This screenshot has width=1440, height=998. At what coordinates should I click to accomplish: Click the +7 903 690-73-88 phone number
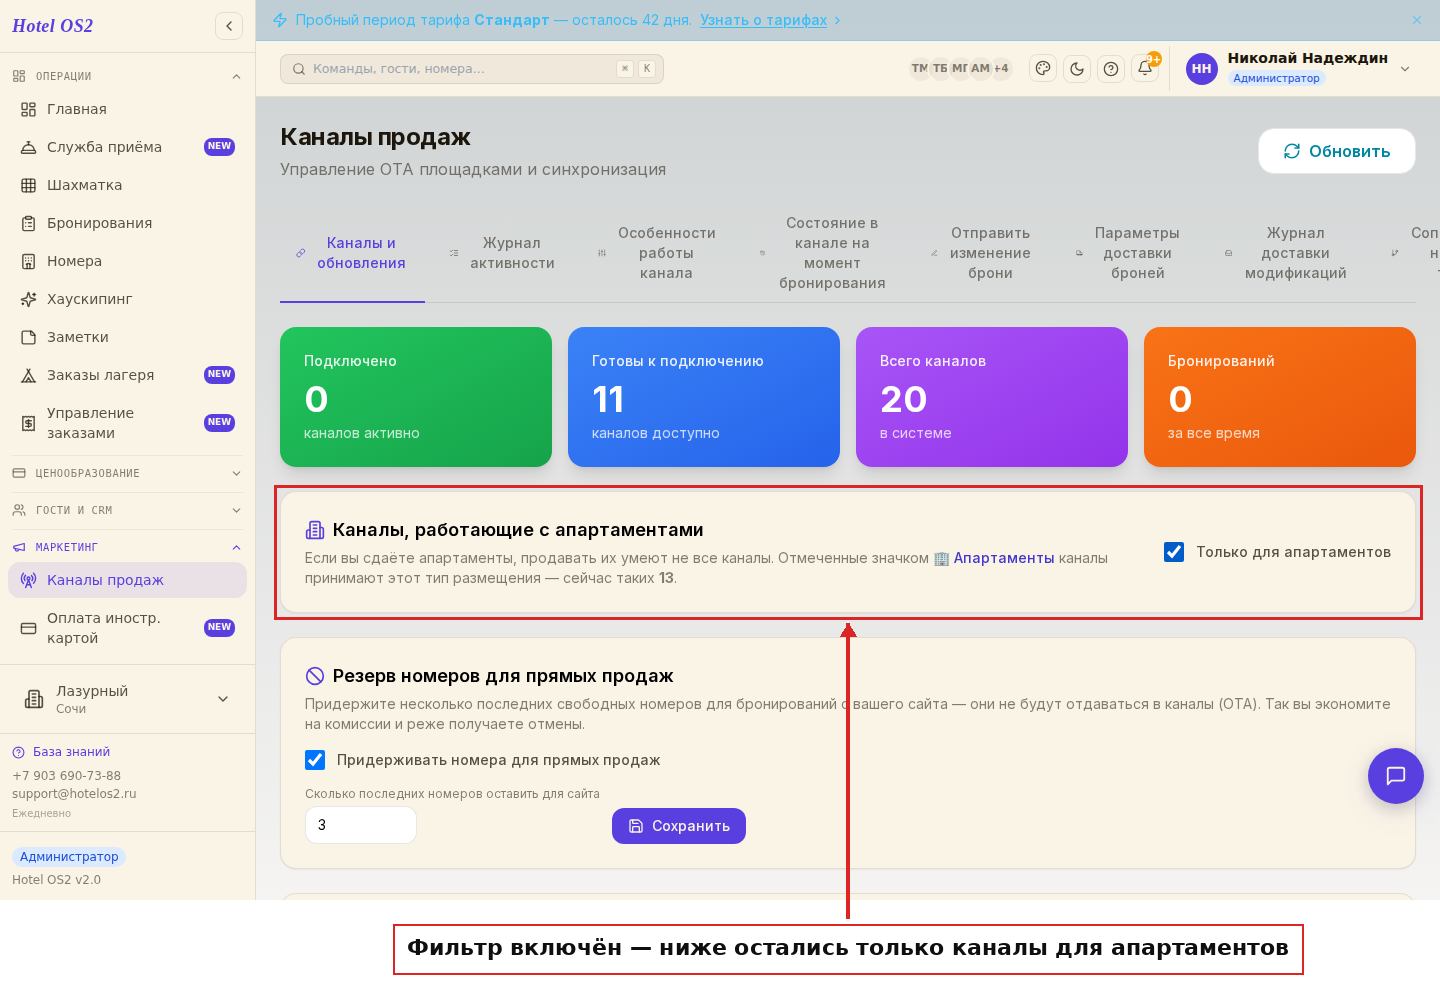pyautogui.click(x=66, y=776)
